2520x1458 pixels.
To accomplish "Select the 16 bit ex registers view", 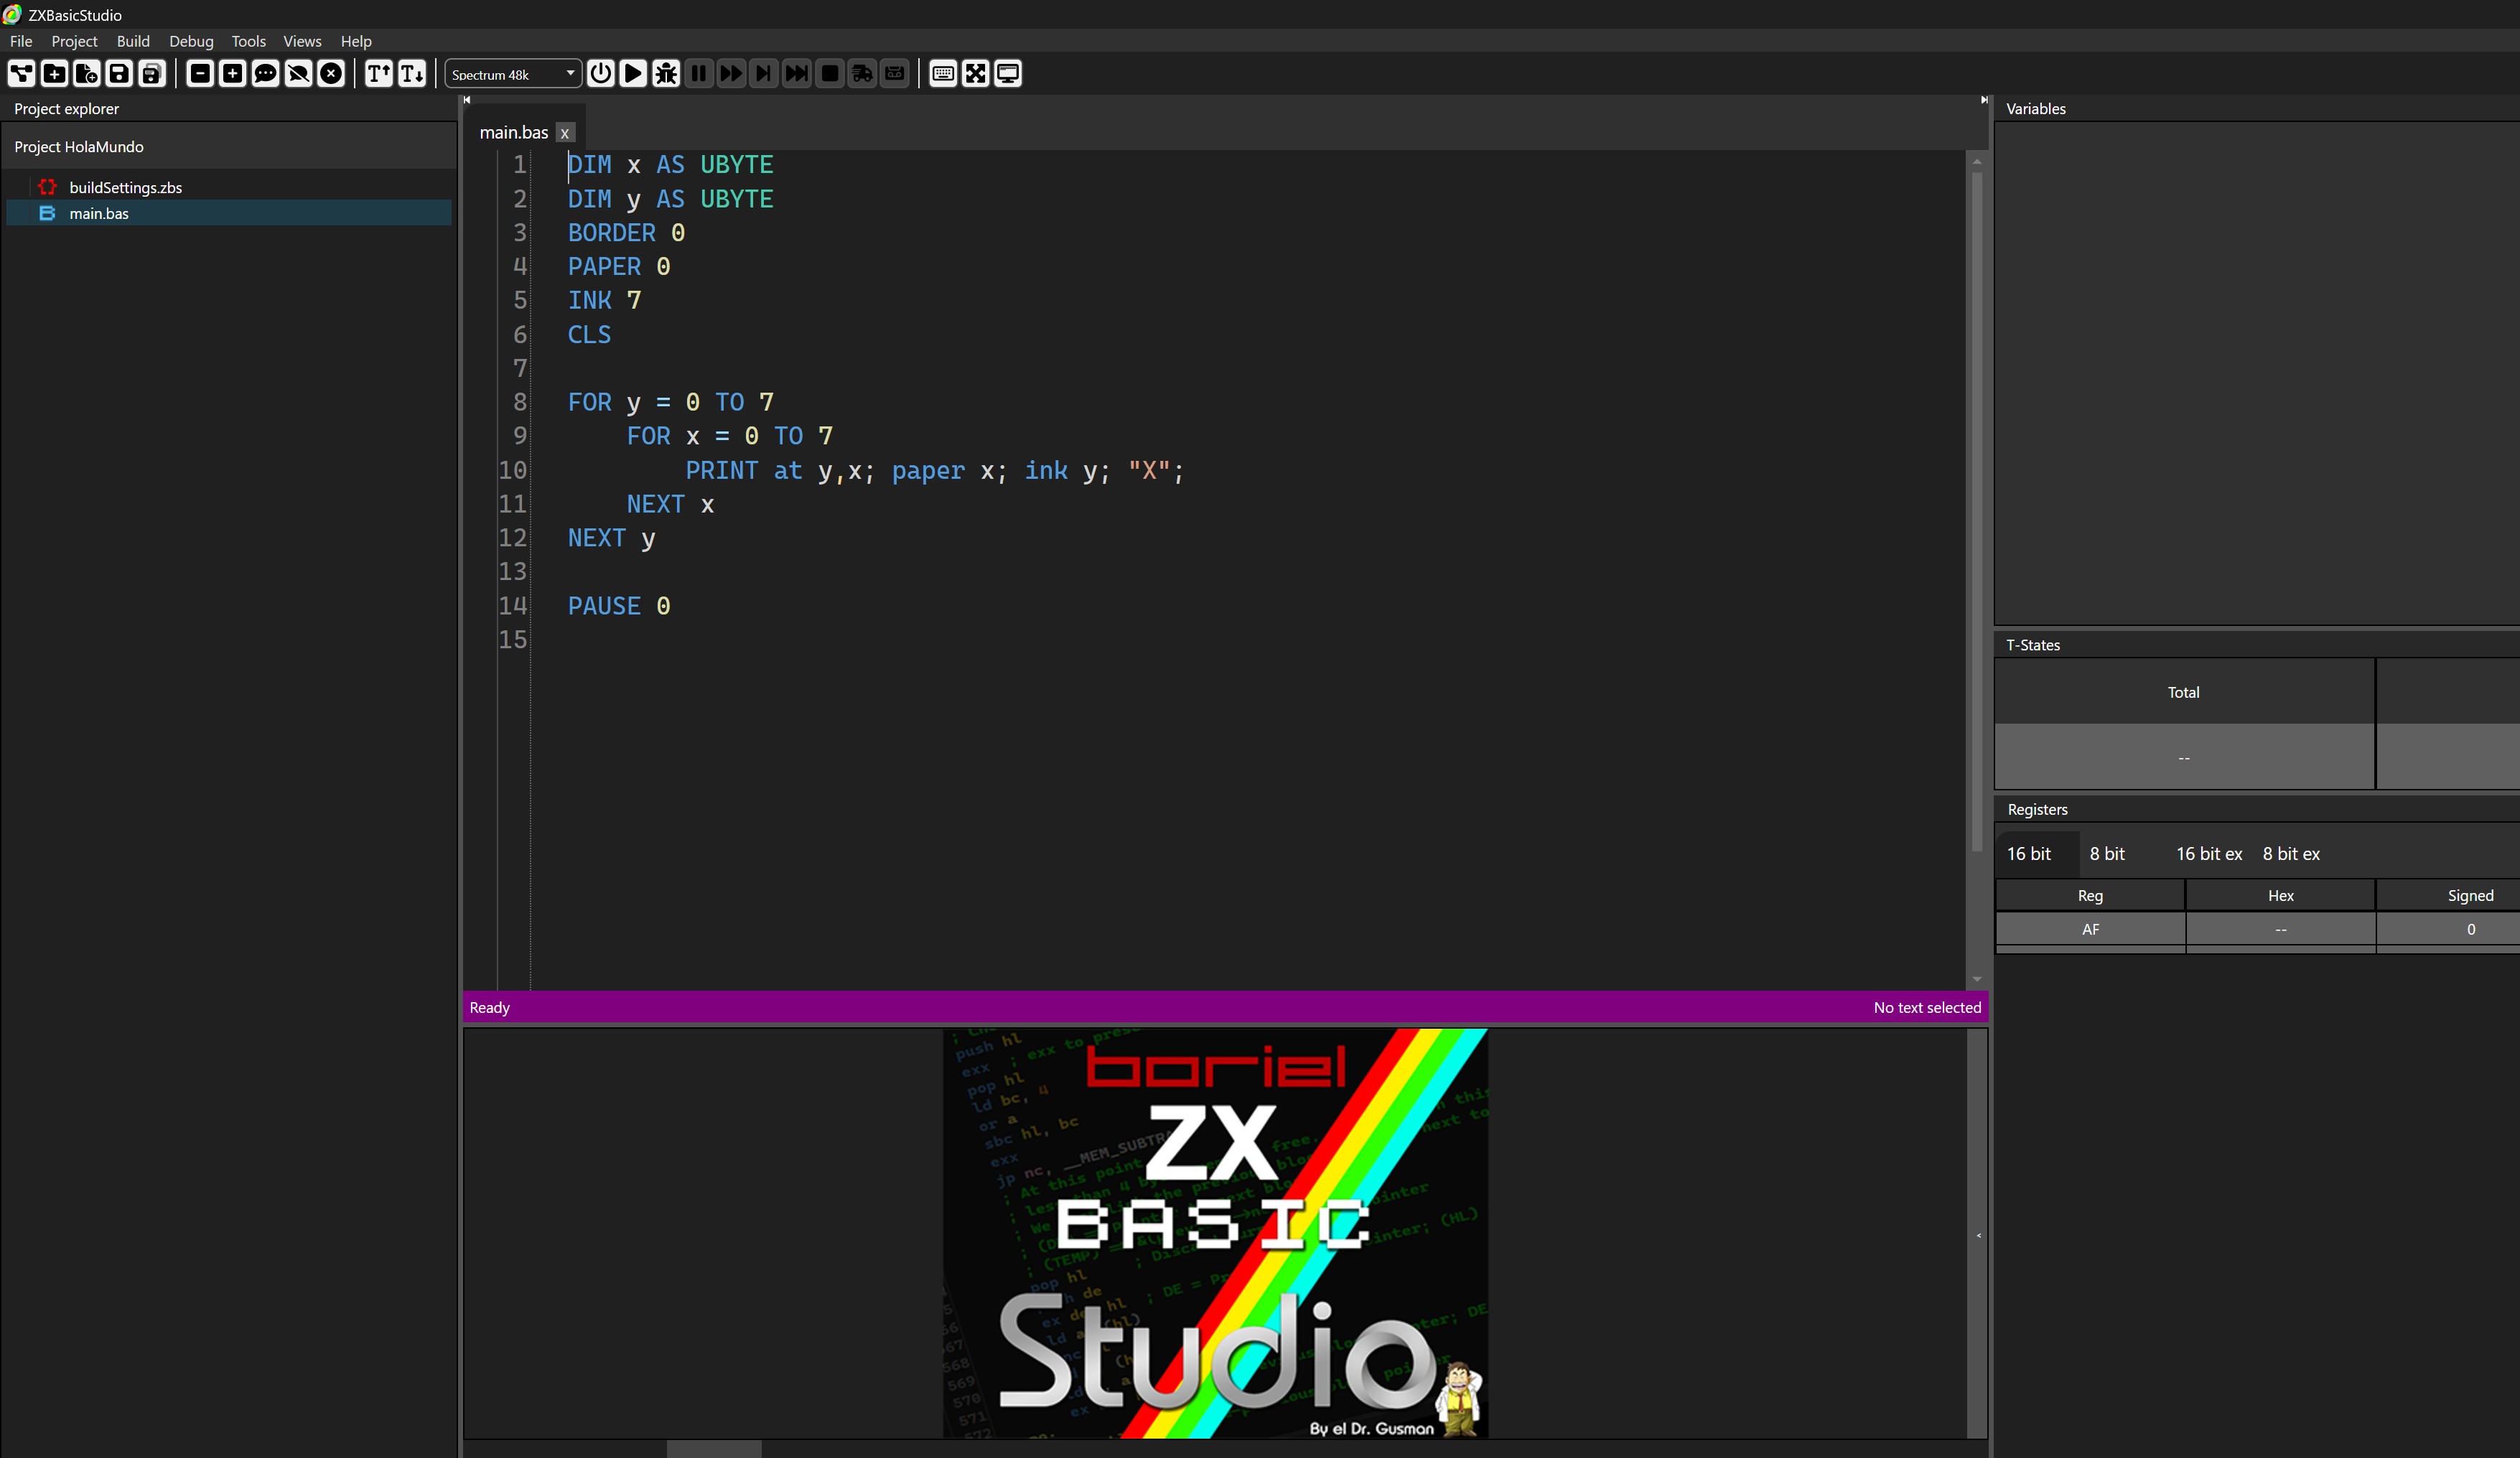I will click(x=2210, y=853).
